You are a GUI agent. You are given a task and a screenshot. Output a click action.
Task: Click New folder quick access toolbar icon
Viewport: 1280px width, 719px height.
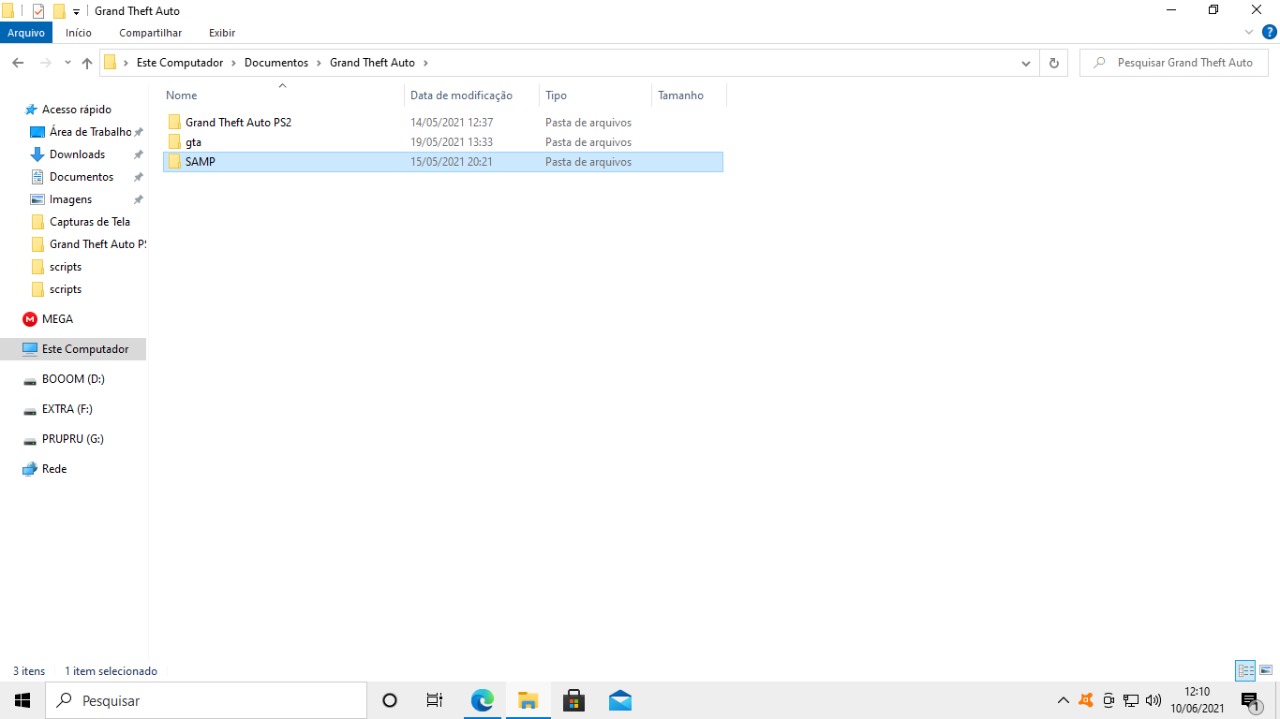coord(59,11)
